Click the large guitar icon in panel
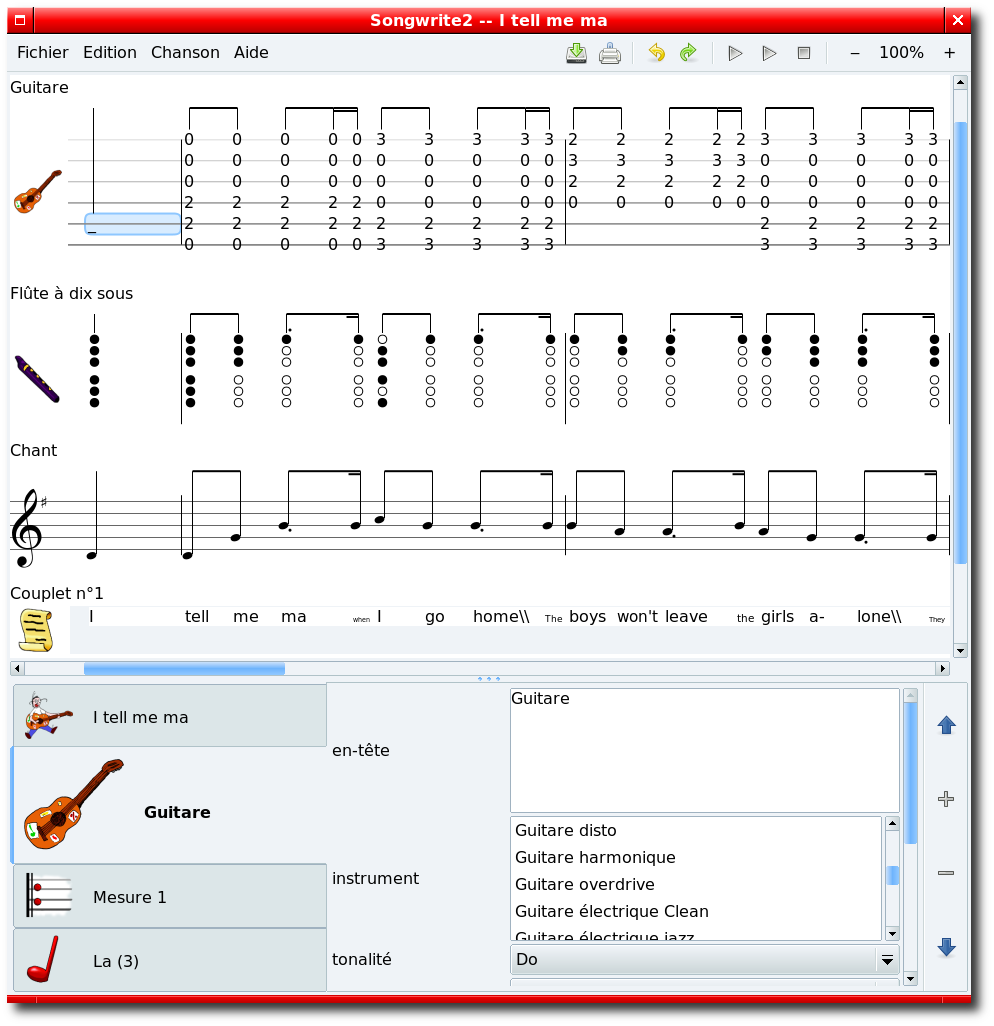Screen dimensions: 994x1026 73,805
